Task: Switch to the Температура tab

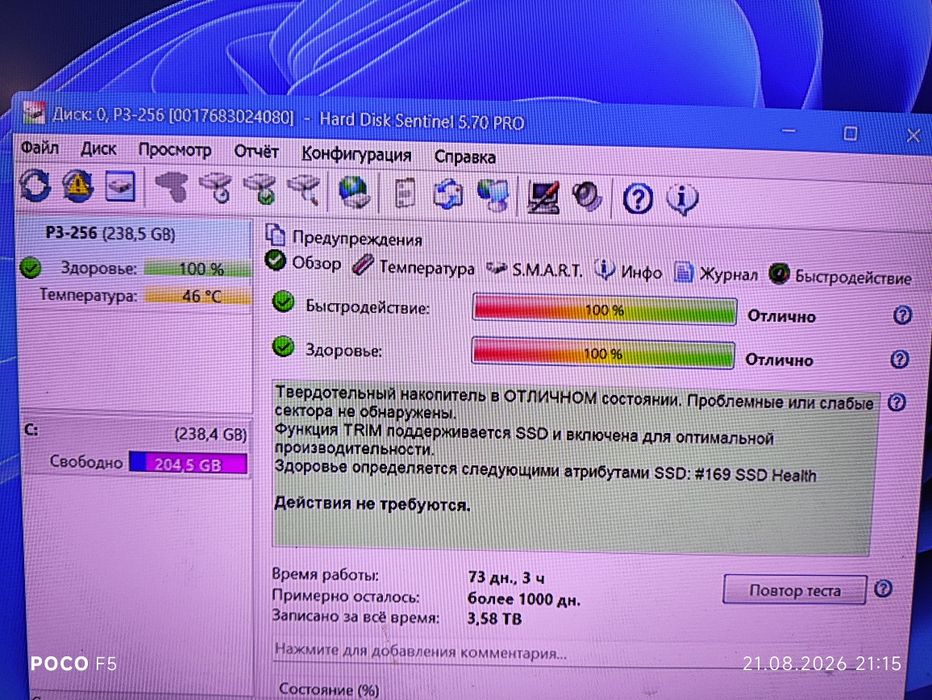Action: (414, 267)
